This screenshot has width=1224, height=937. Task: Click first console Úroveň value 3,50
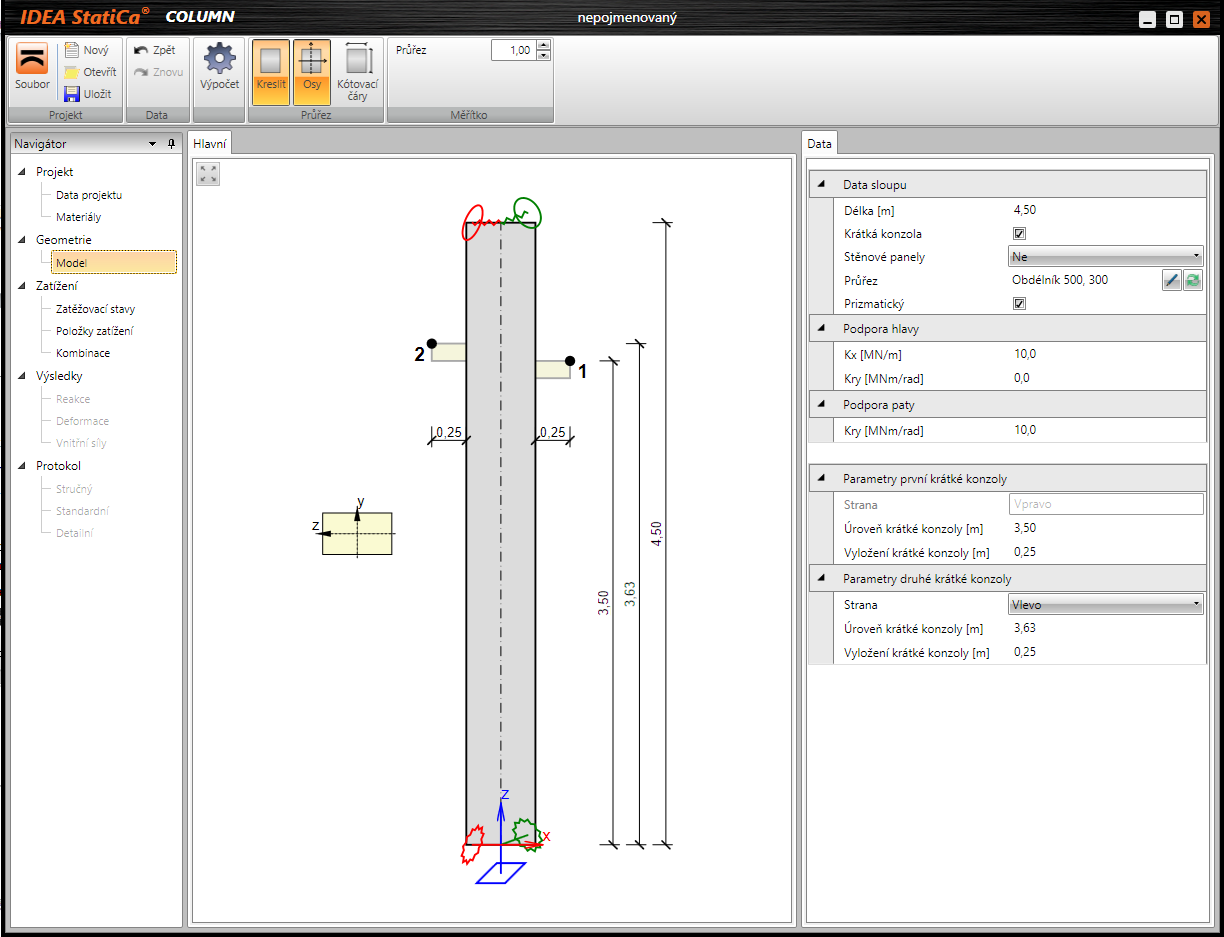[x=1025, y=528]
